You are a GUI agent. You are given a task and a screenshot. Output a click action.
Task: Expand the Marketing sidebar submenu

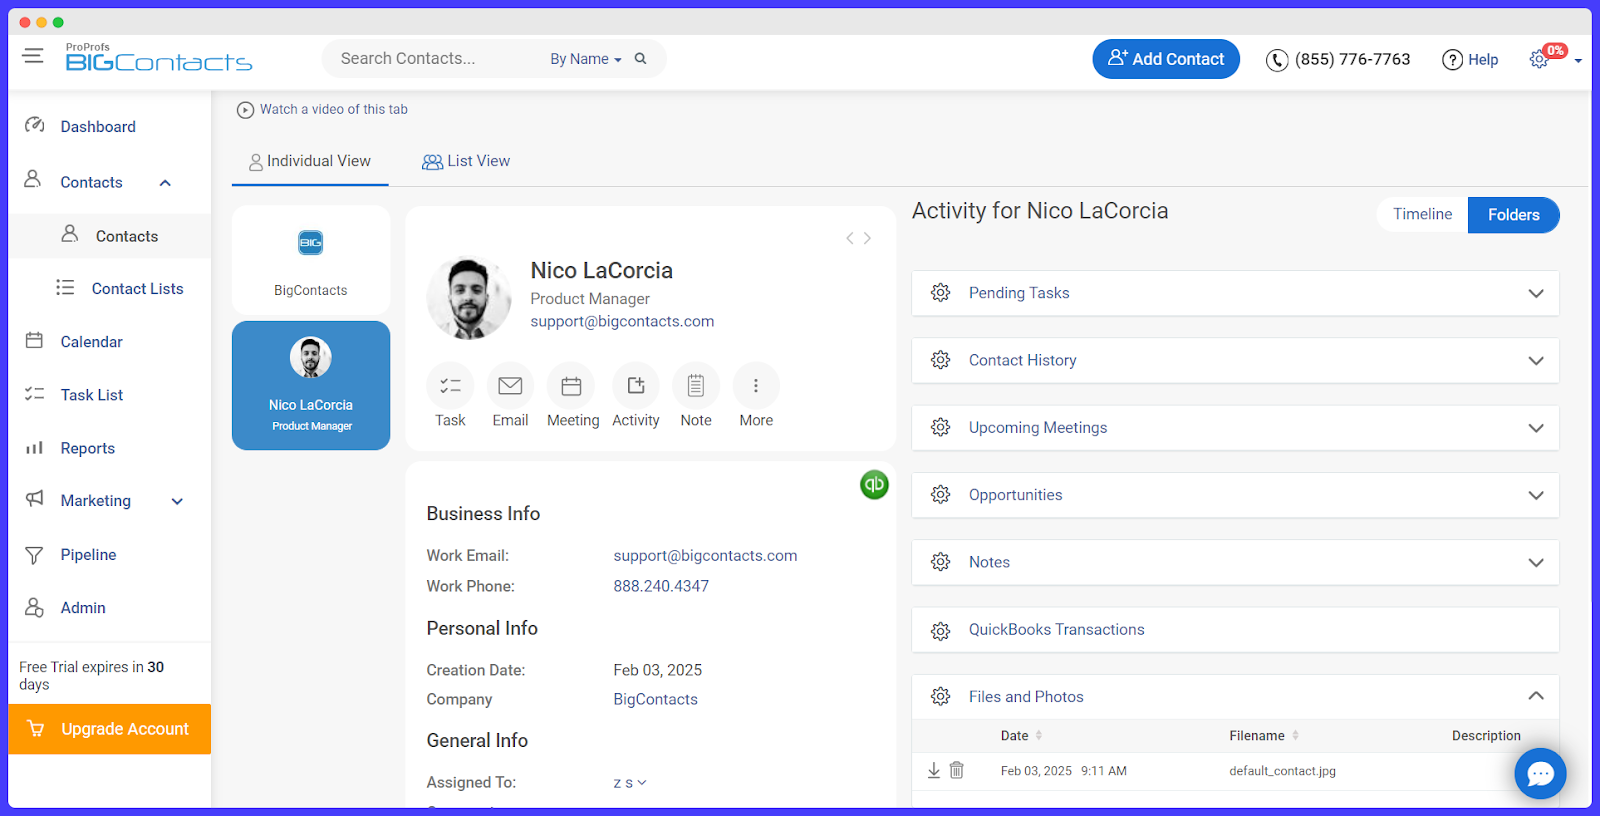coord(177,502)
